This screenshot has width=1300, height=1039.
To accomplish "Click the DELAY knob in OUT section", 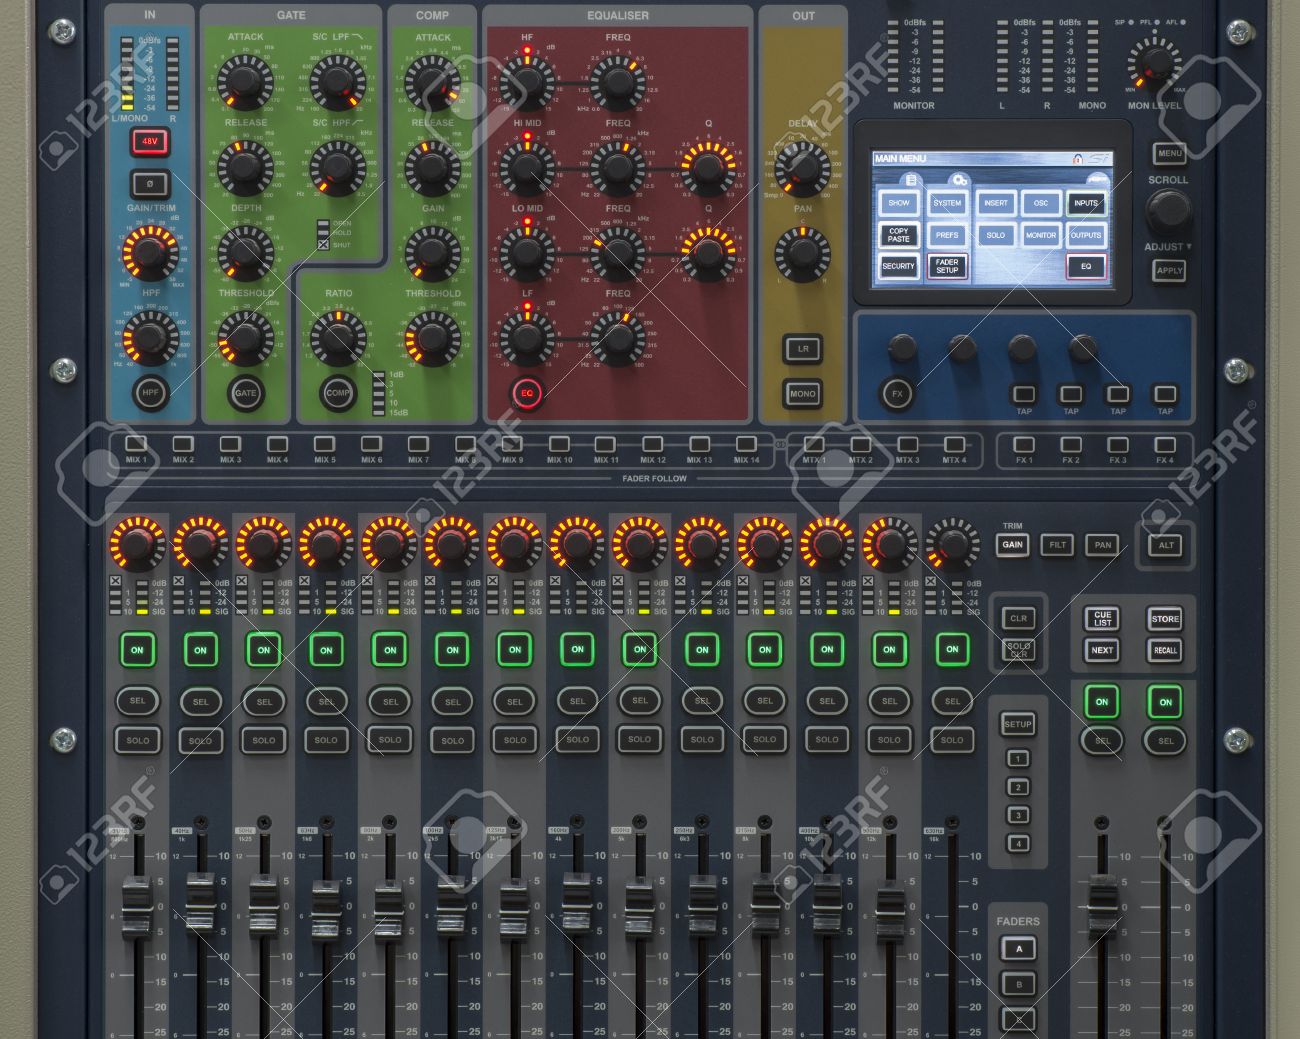I will point(802,168).
